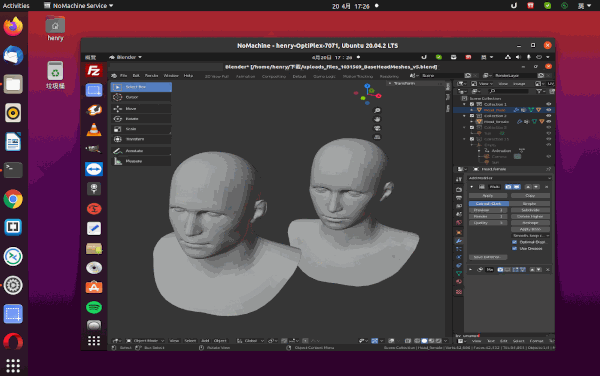The width and height of the screenshot is (600, 376).
Task: Uncheck the Collection 1 exclude checkbox
Action: point(472,104)
